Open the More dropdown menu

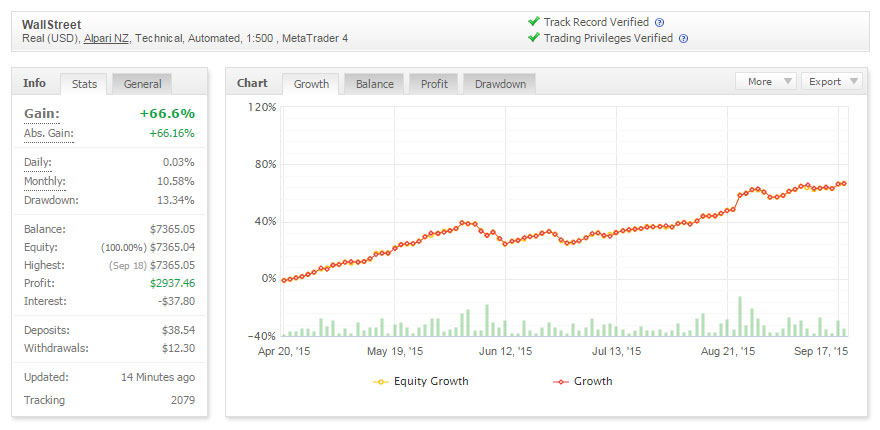[x=766, y=81]
